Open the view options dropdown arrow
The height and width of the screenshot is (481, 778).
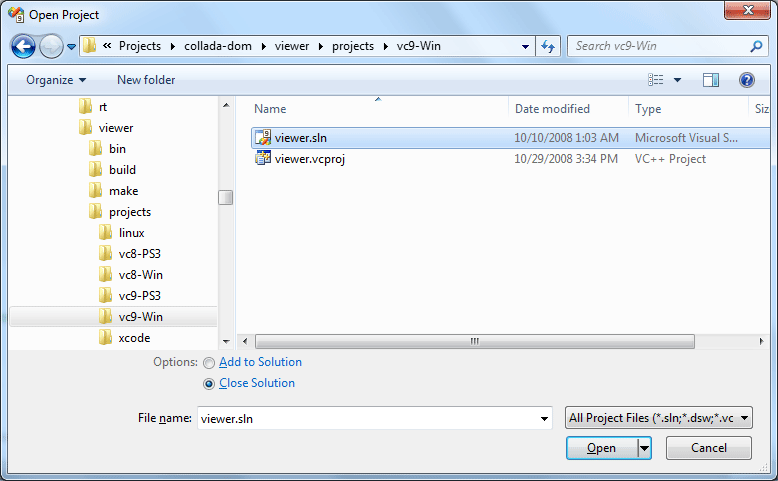[677, 80]
